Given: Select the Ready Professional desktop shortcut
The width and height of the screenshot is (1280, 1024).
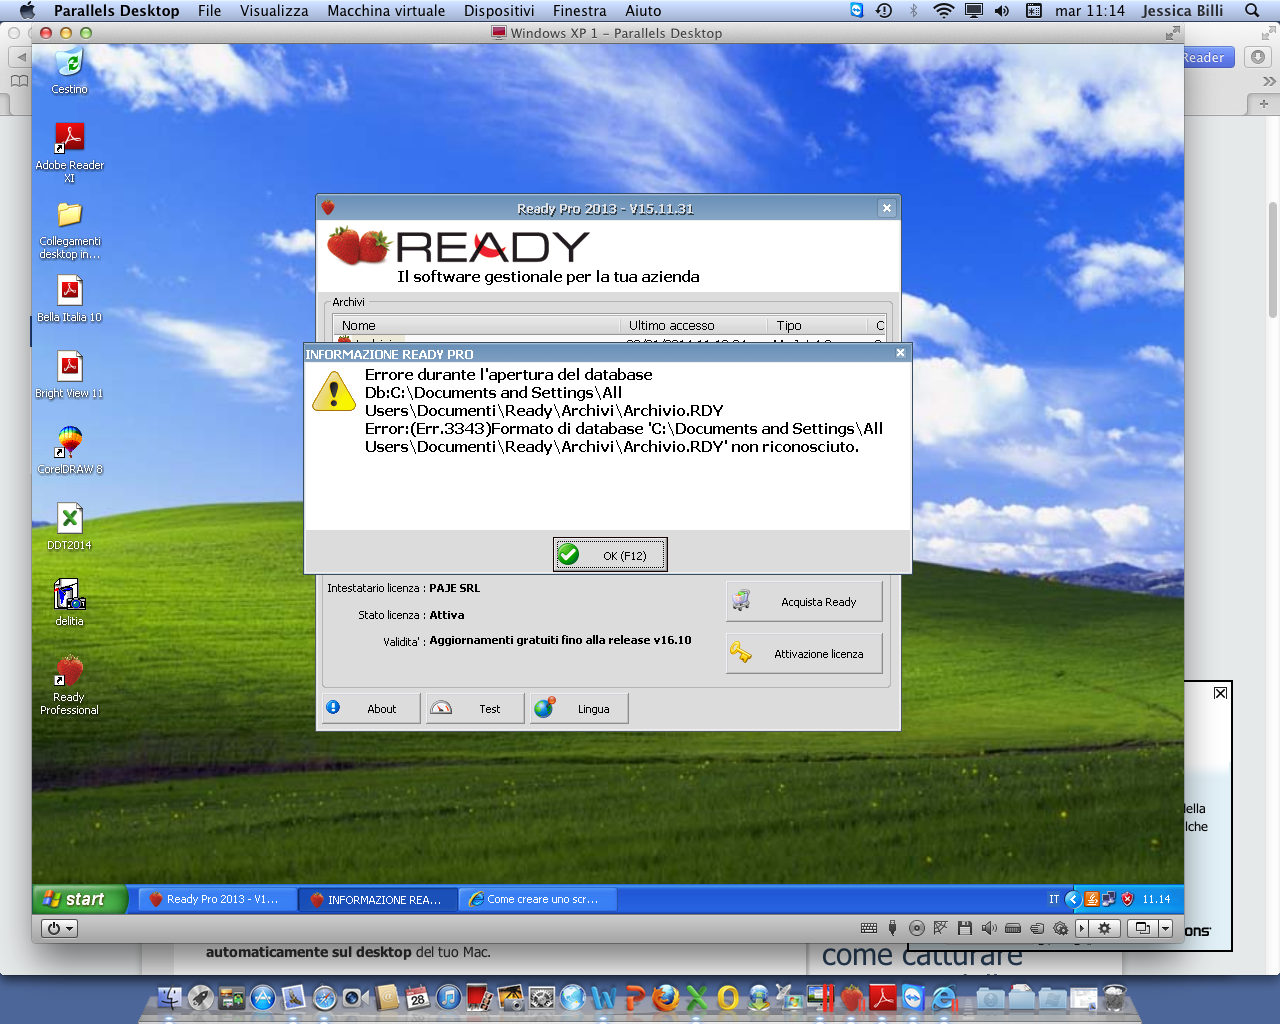Looking at the screenshot, I should coord(70,685).
